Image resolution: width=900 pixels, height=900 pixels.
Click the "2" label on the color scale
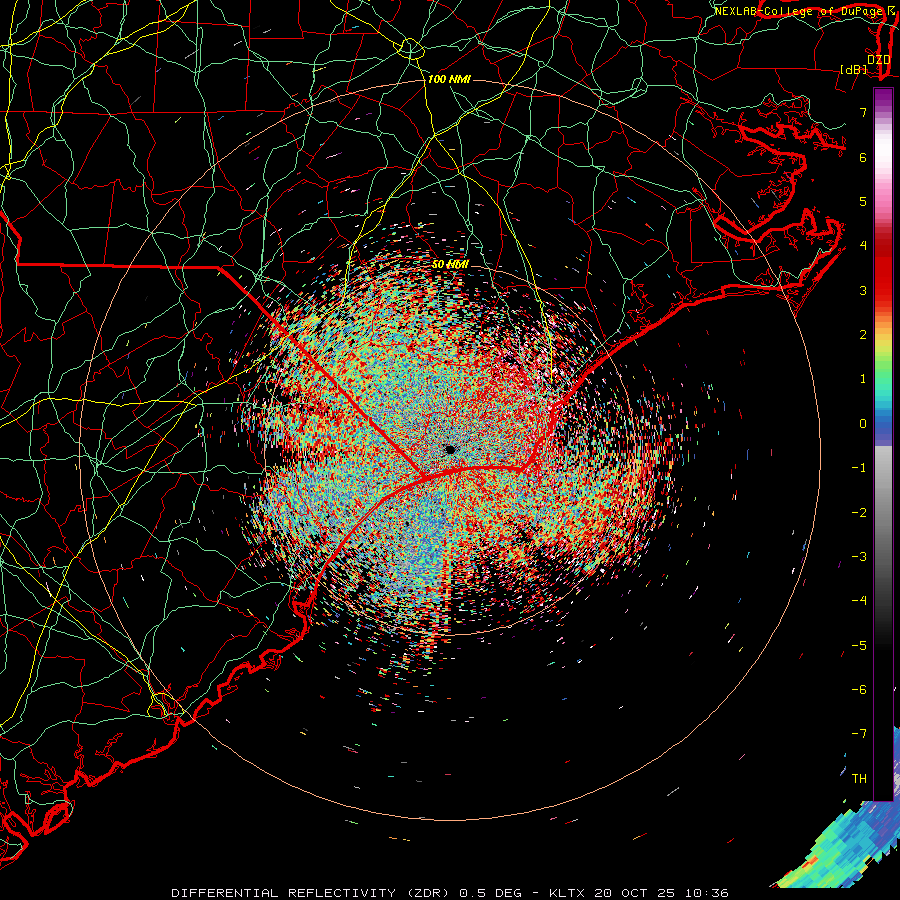tap(863, 335)
